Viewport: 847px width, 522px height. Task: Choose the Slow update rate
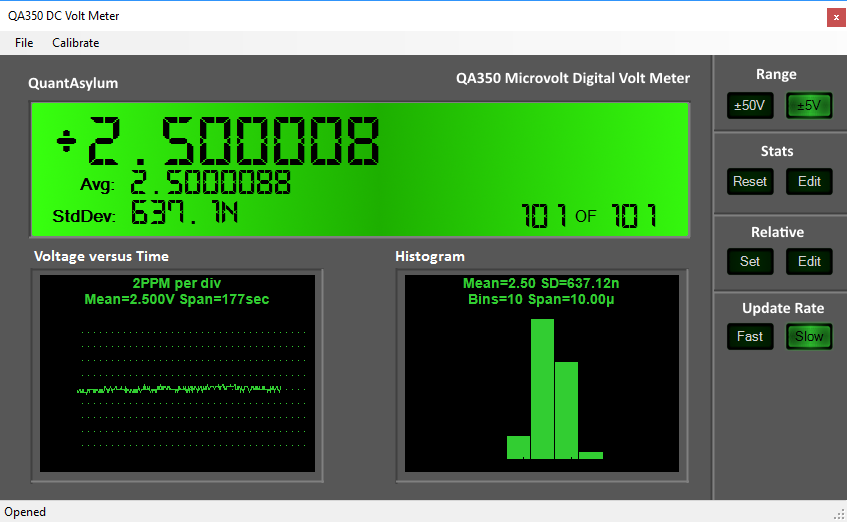809,336
